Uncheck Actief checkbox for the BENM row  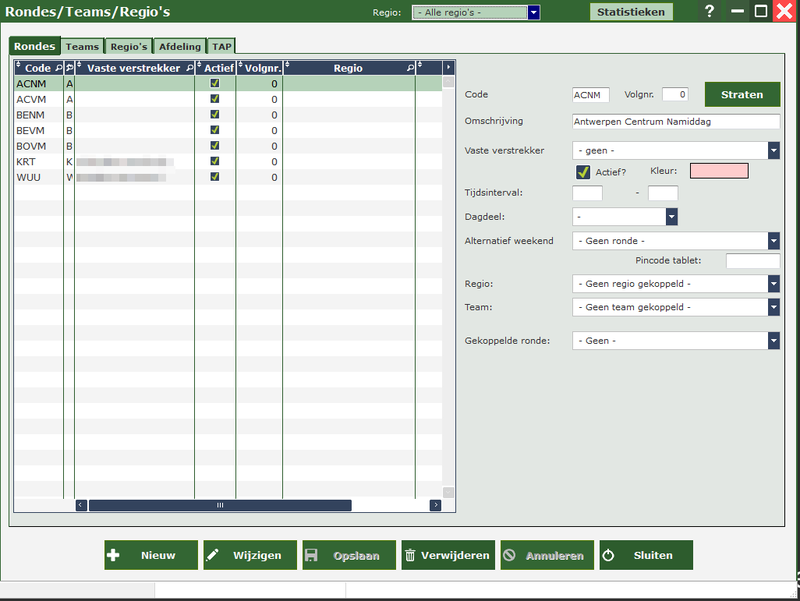click(x=214, y=115)
